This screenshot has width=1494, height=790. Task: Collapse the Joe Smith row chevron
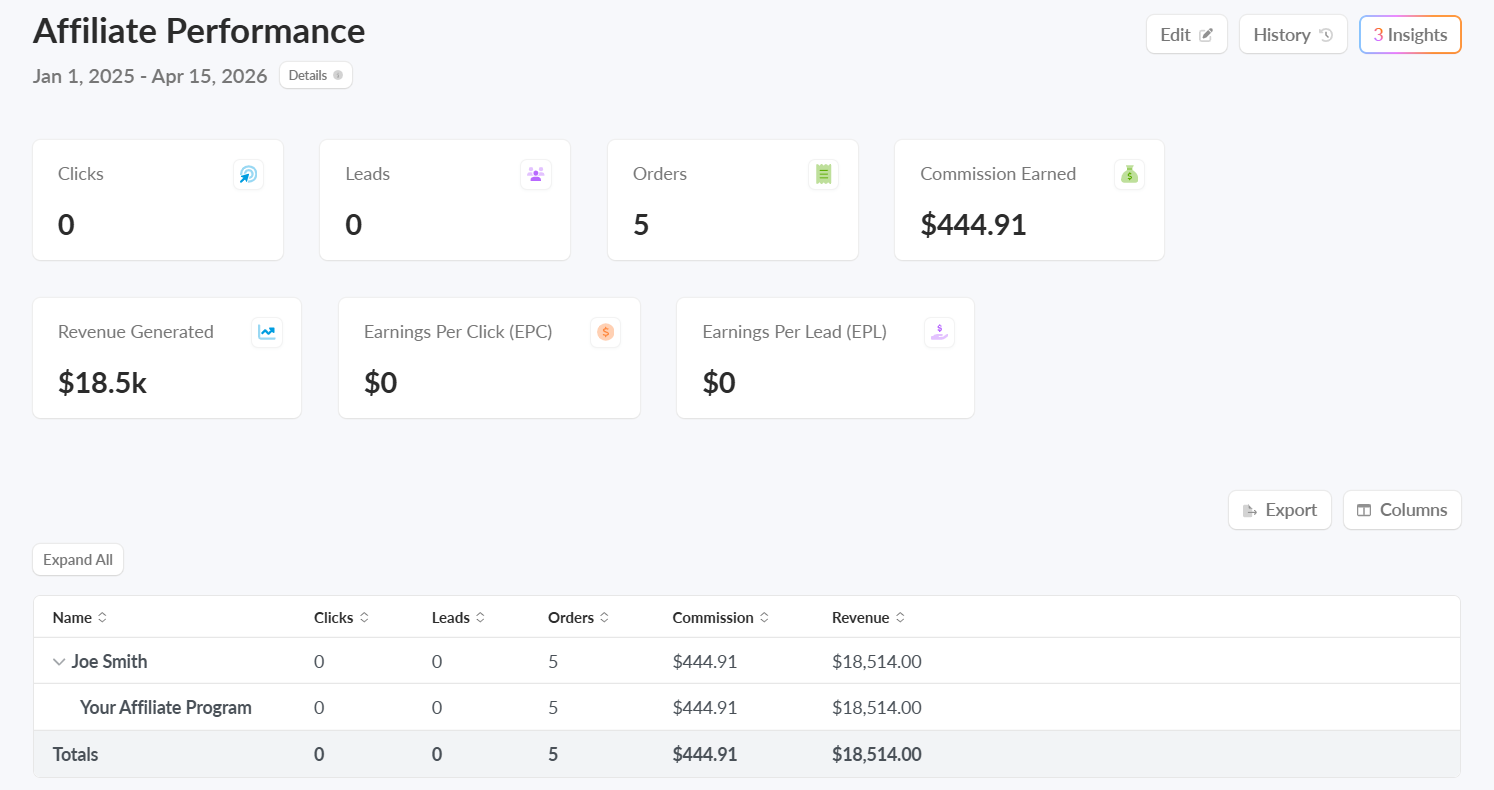click(59, 662)
